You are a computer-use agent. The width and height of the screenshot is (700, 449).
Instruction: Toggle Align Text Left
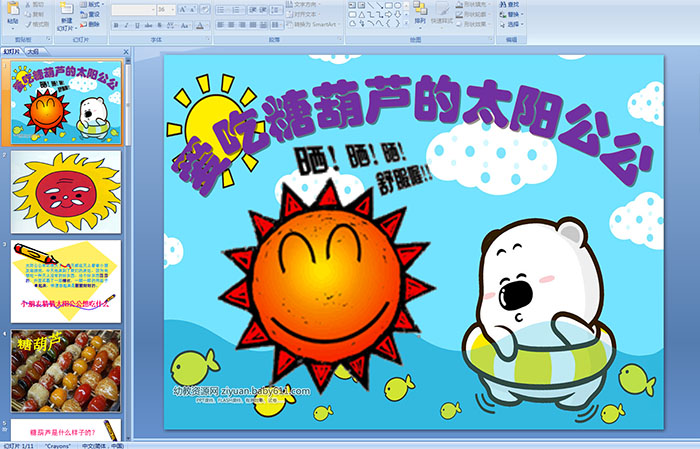tap(221, 25)
